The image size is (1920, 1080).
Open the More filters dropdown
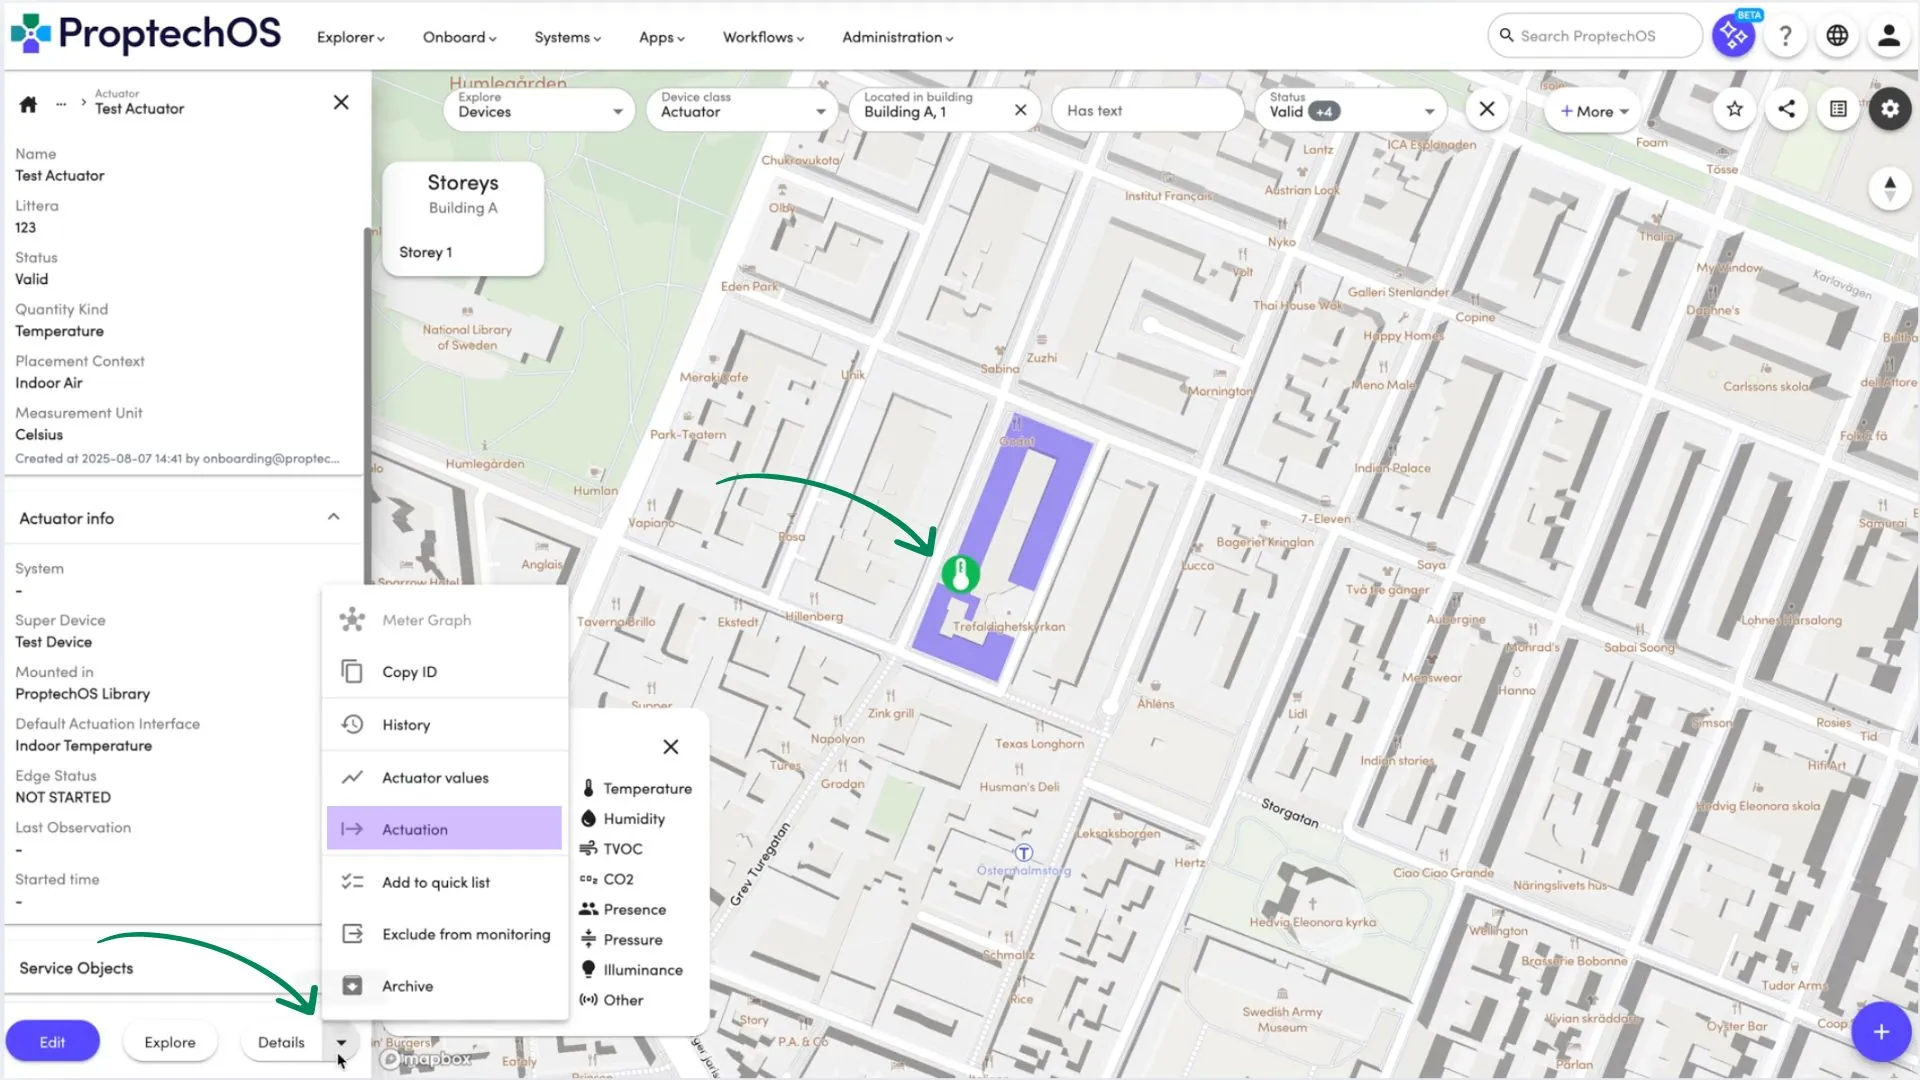[1594, 111]
